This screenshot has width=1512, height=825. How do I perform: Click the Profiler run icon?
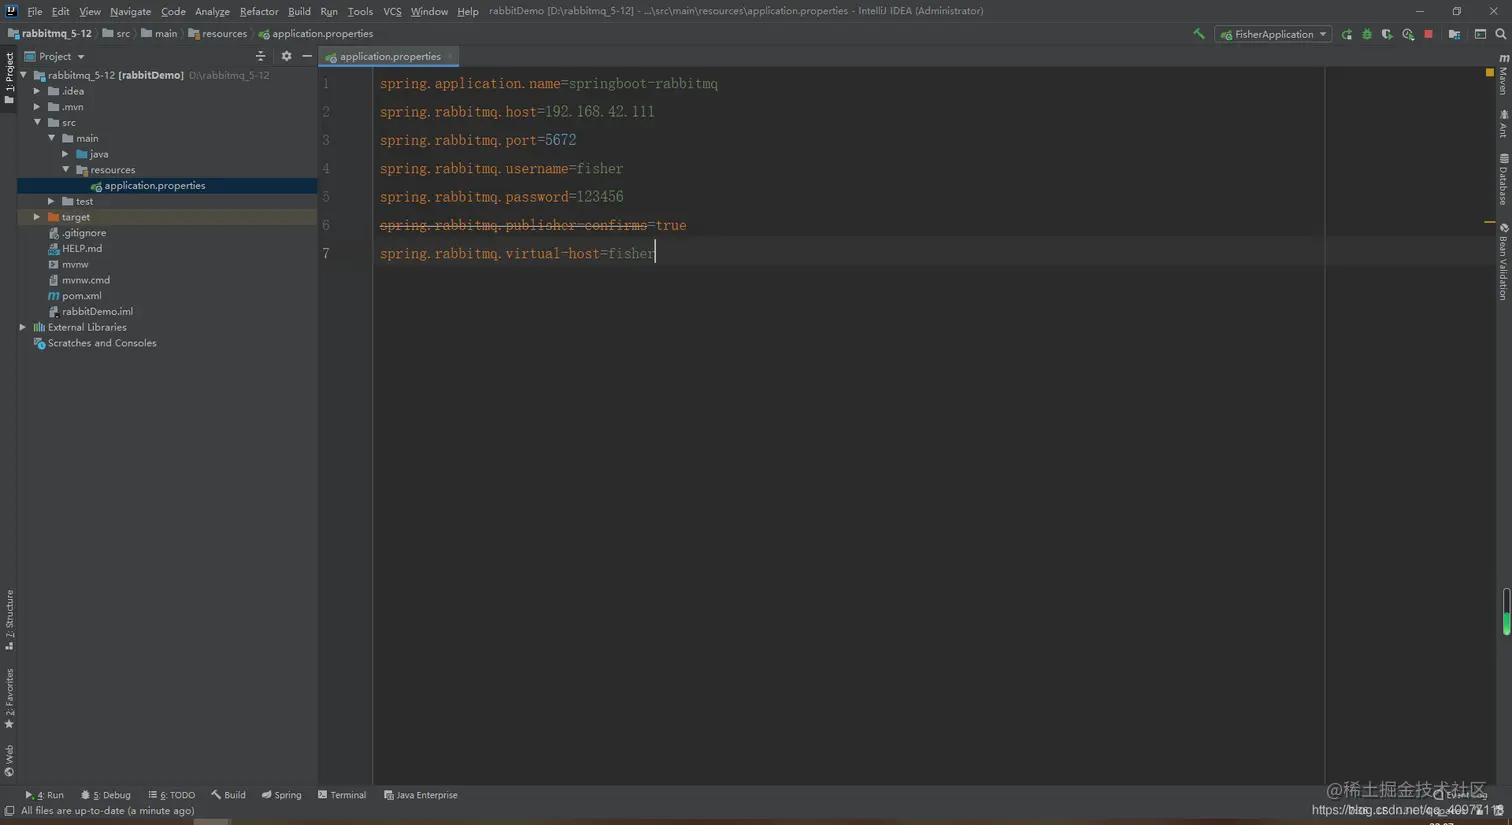(1408, 34)
